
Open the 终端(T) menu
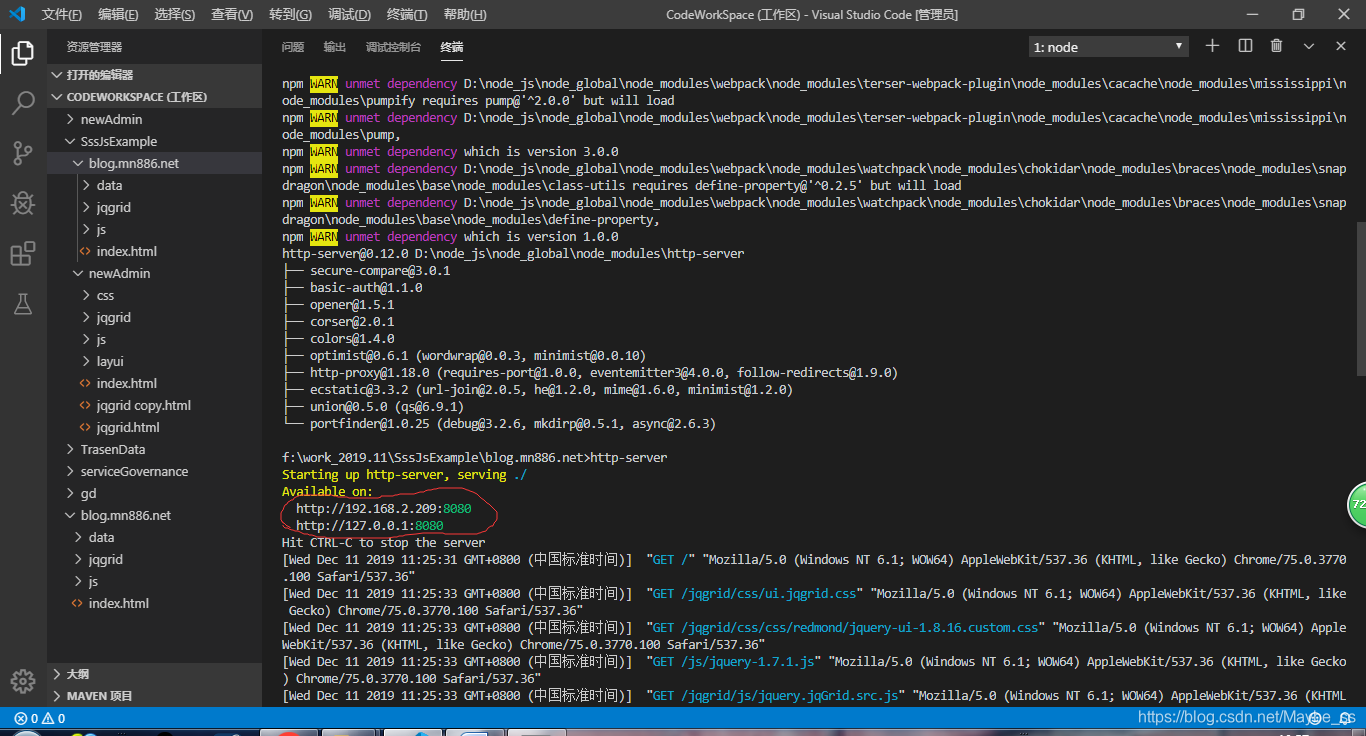407,15
